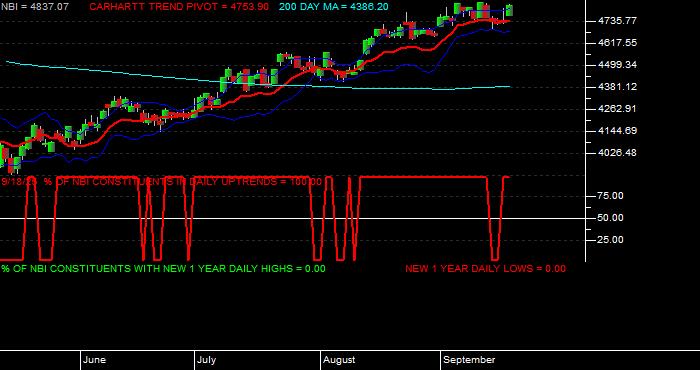700x370 pixels.
Task: Click the NEW 1 YEAR DAILY HIGHS = 0.00 text
Action: pyautogui.click(x=244, y=269)
